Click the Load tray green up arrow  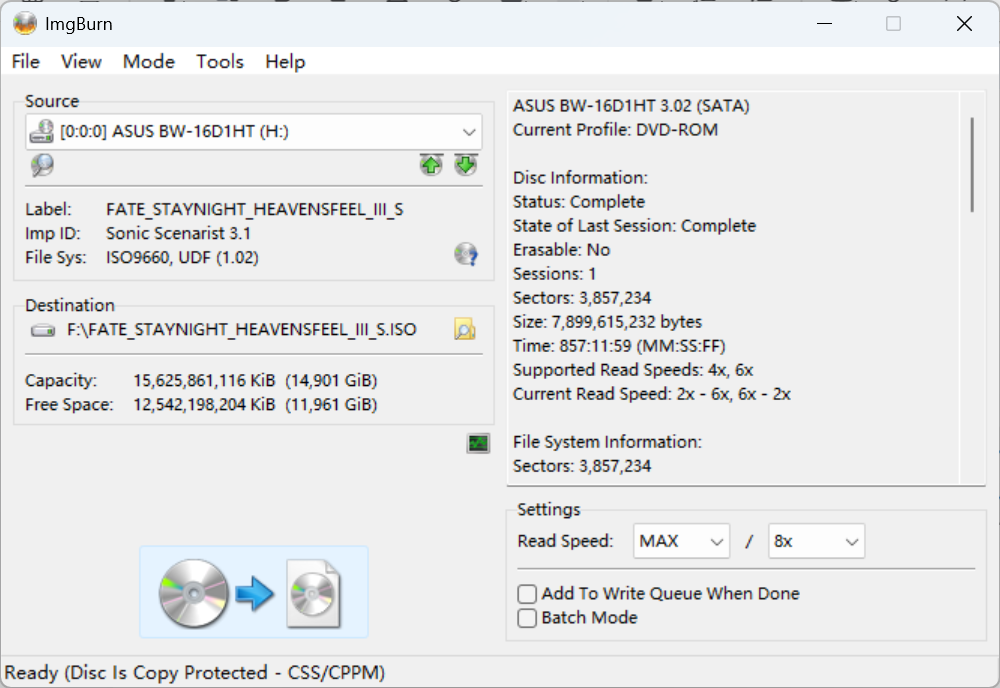tap(431, 165)
